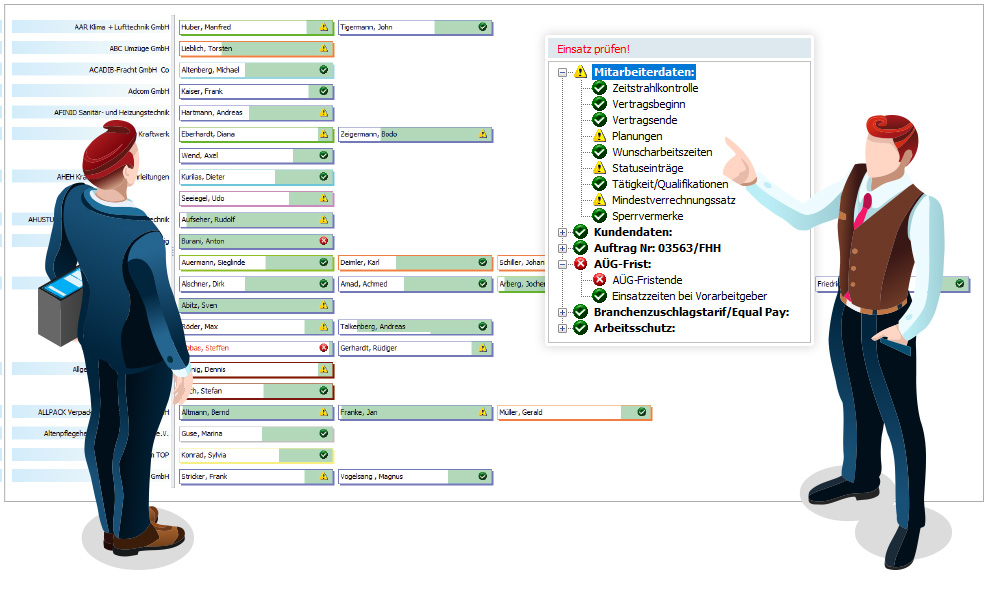Click the warning icon on Huber, Manfred's bar
Screen dimensions: 989x596
[323, 28]
